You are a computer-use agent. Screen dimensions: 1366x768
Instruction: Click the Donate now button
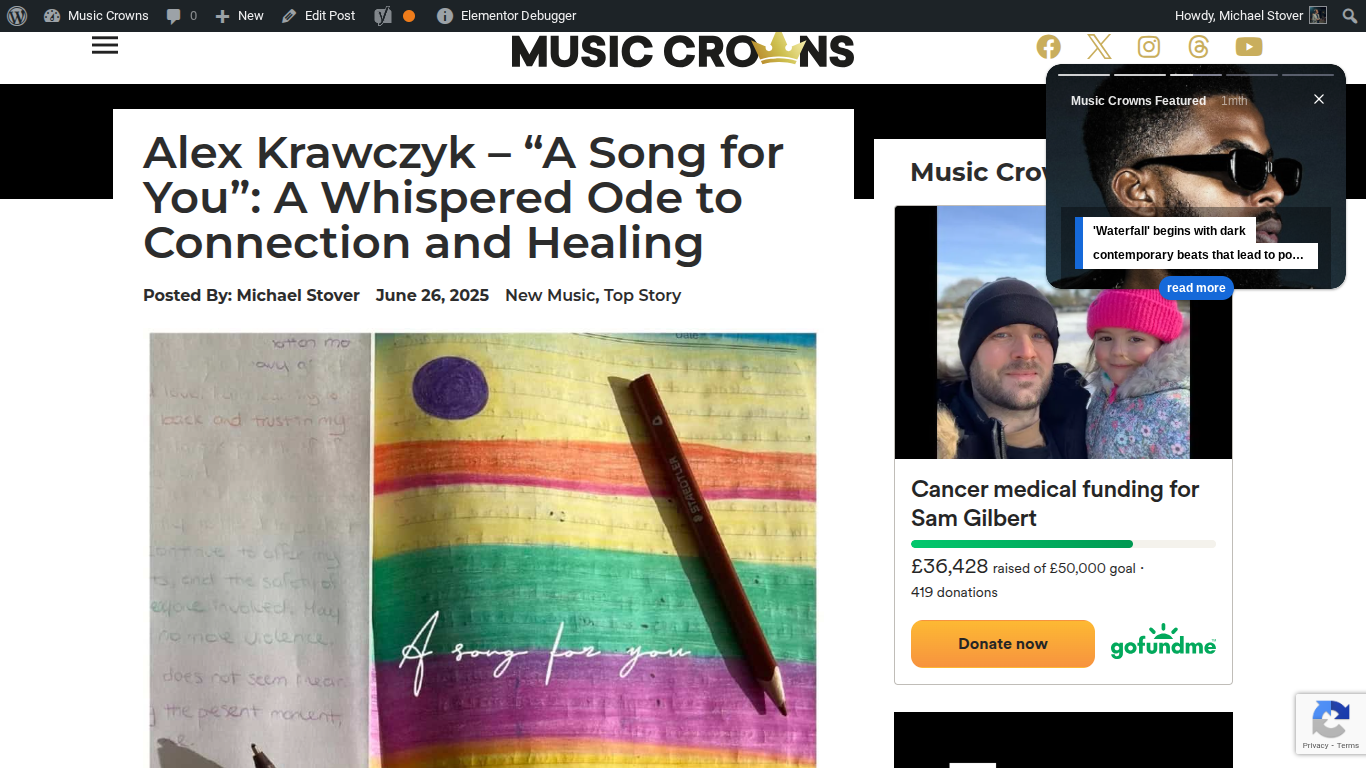point(1003,644)
